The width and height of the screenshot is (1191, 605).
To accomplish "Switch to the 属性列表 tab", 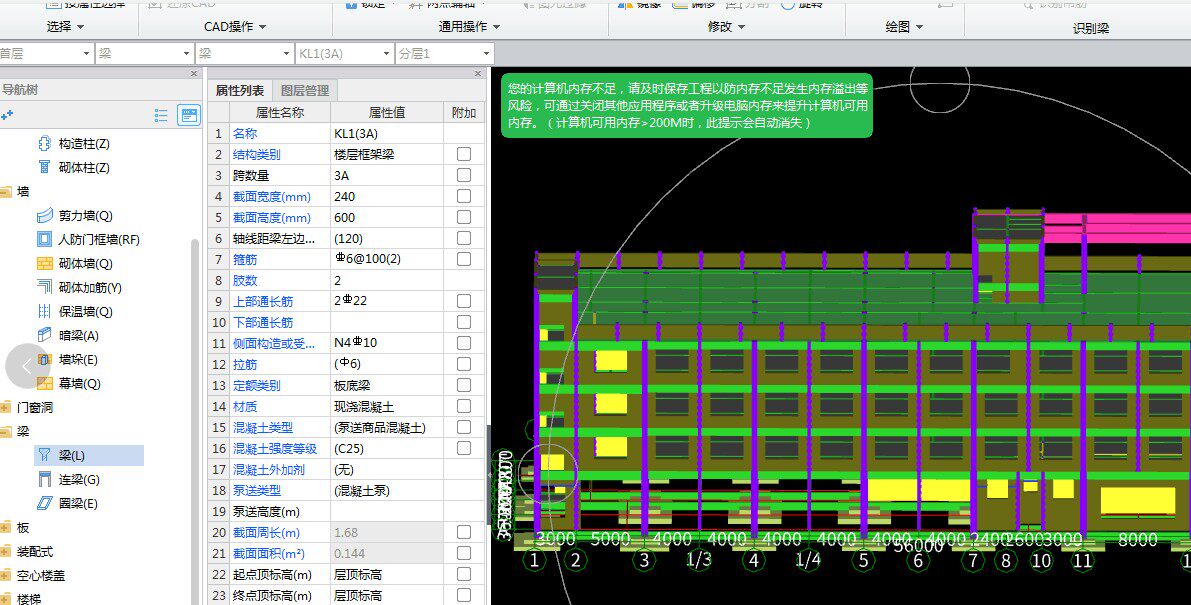I will coord(240,91).
